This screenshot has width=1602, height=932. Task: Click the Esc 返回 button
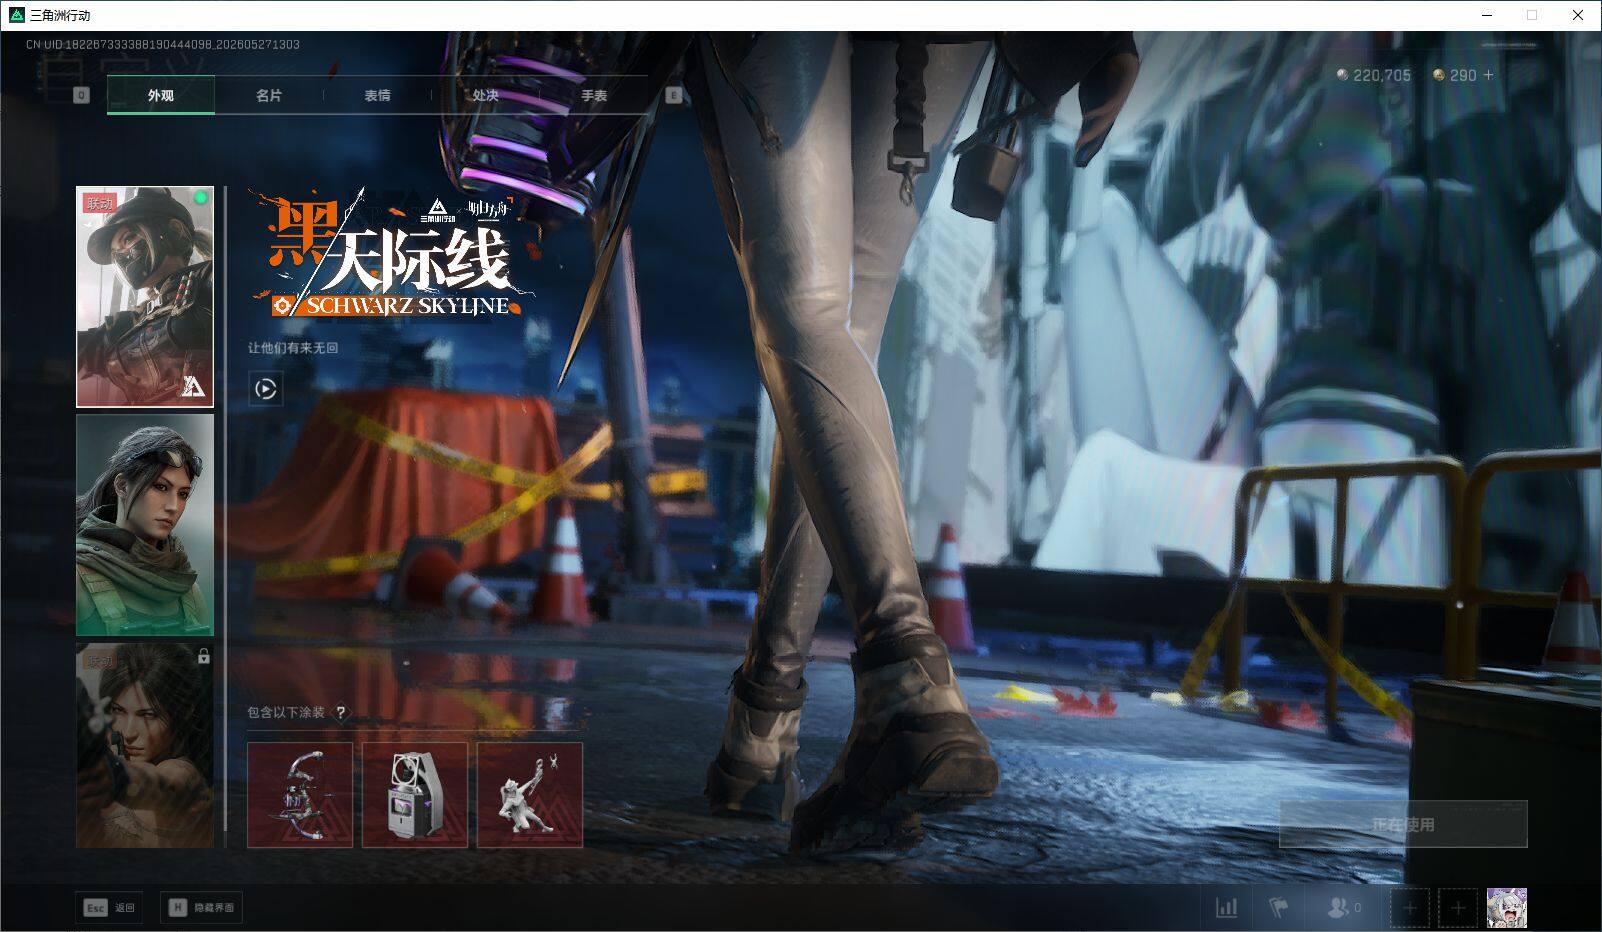109,907
